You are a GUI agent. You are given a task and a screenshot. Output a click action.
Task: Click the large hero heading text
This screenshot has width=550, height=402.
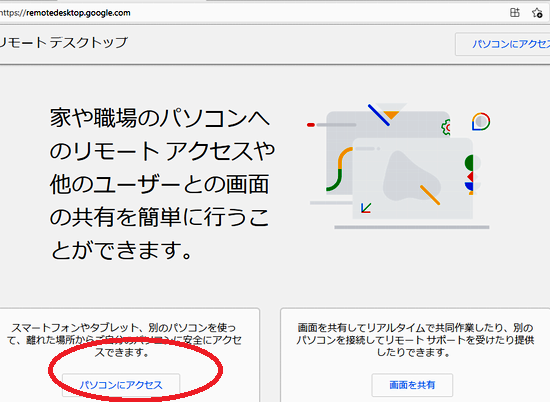tap(162, 184)
